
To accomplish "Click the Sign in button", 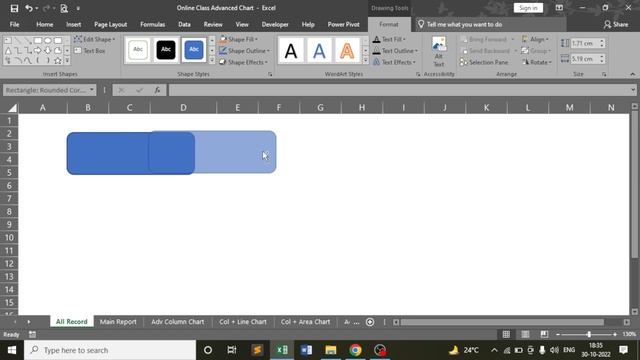I will point(528,8).
